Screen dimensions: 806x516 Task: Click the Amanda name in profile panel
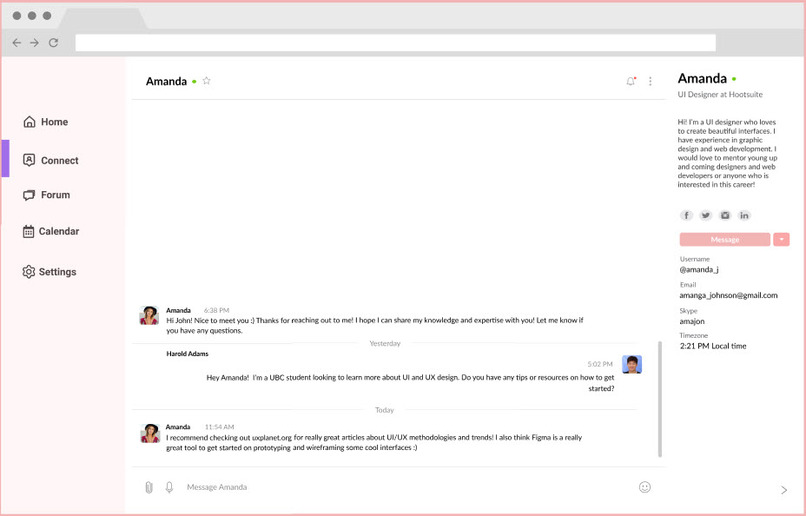tap(702, 79)
